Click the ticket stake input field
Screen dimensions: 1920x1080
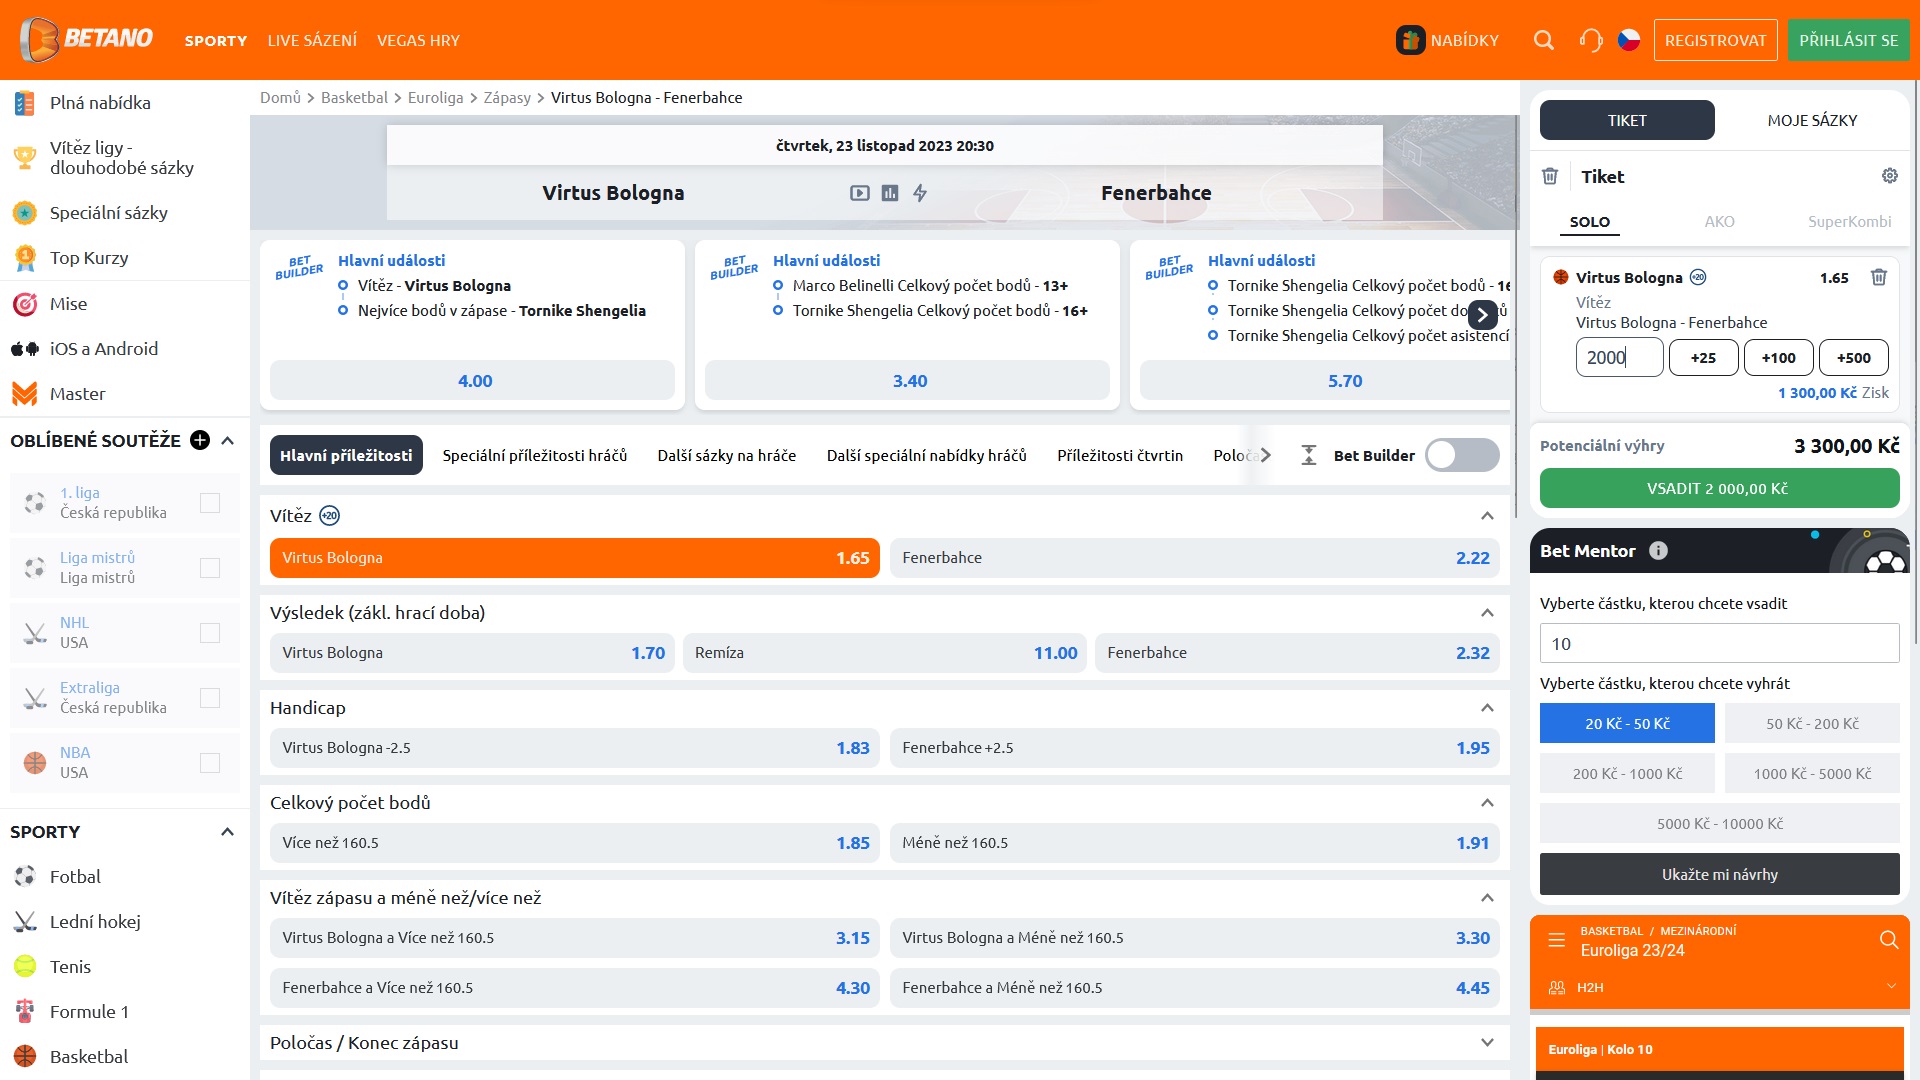point(1619,357)
